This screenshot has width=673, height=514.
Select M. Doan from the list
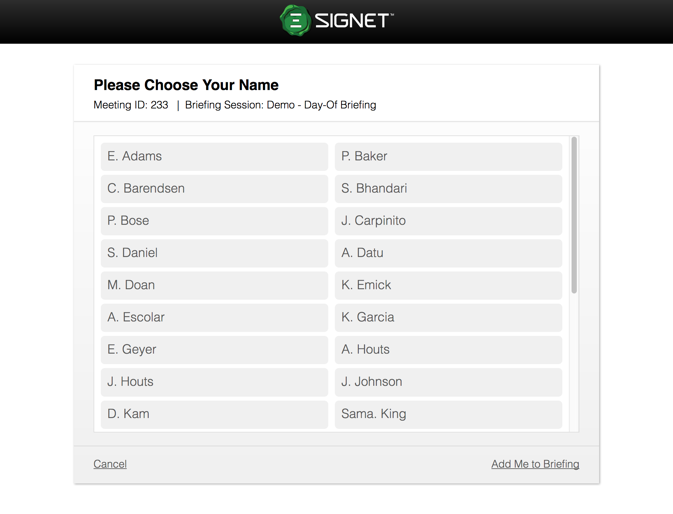pyautogui.click(x=214, y=285)
